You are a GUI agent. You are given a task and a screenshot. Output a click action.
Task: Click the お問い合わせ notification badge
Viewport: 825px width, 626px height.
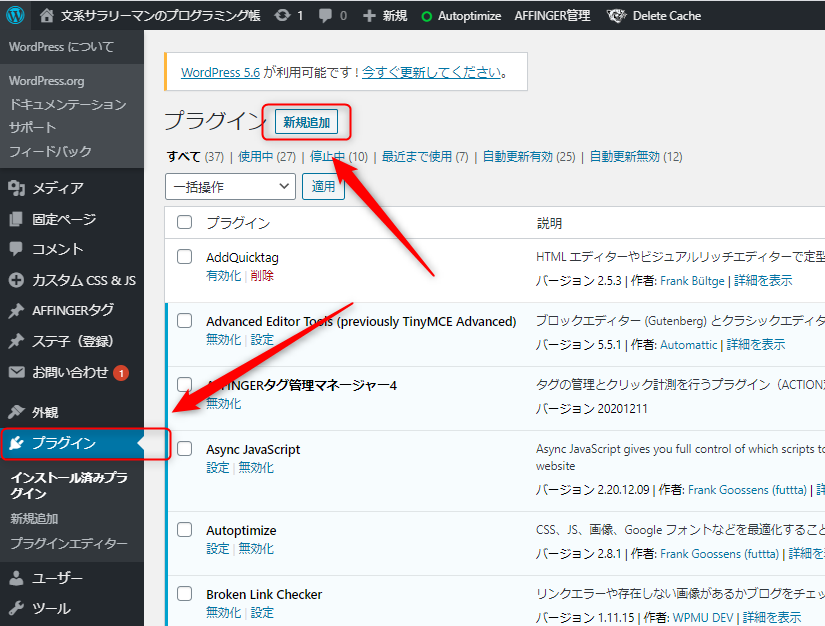[x=121, y=373]
